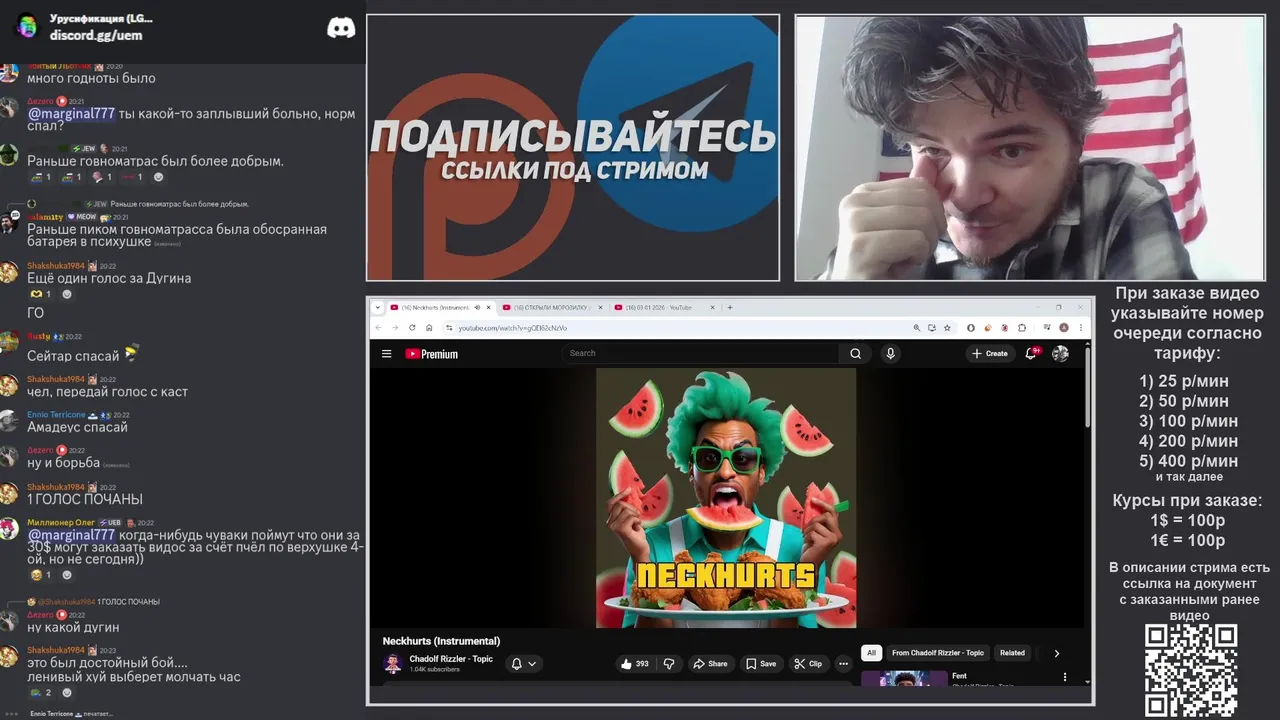This screenshot has height=720, width=1280.
Task: Click the Neckhurts video player artwork
Action: (x=726, y=498)
